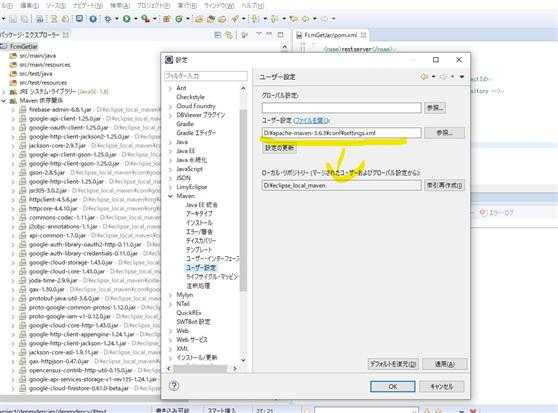The height and width of the screenshot is (413, 558).
Task: Open the ウィンドウ(W) menu
Action: pos(219,5)
